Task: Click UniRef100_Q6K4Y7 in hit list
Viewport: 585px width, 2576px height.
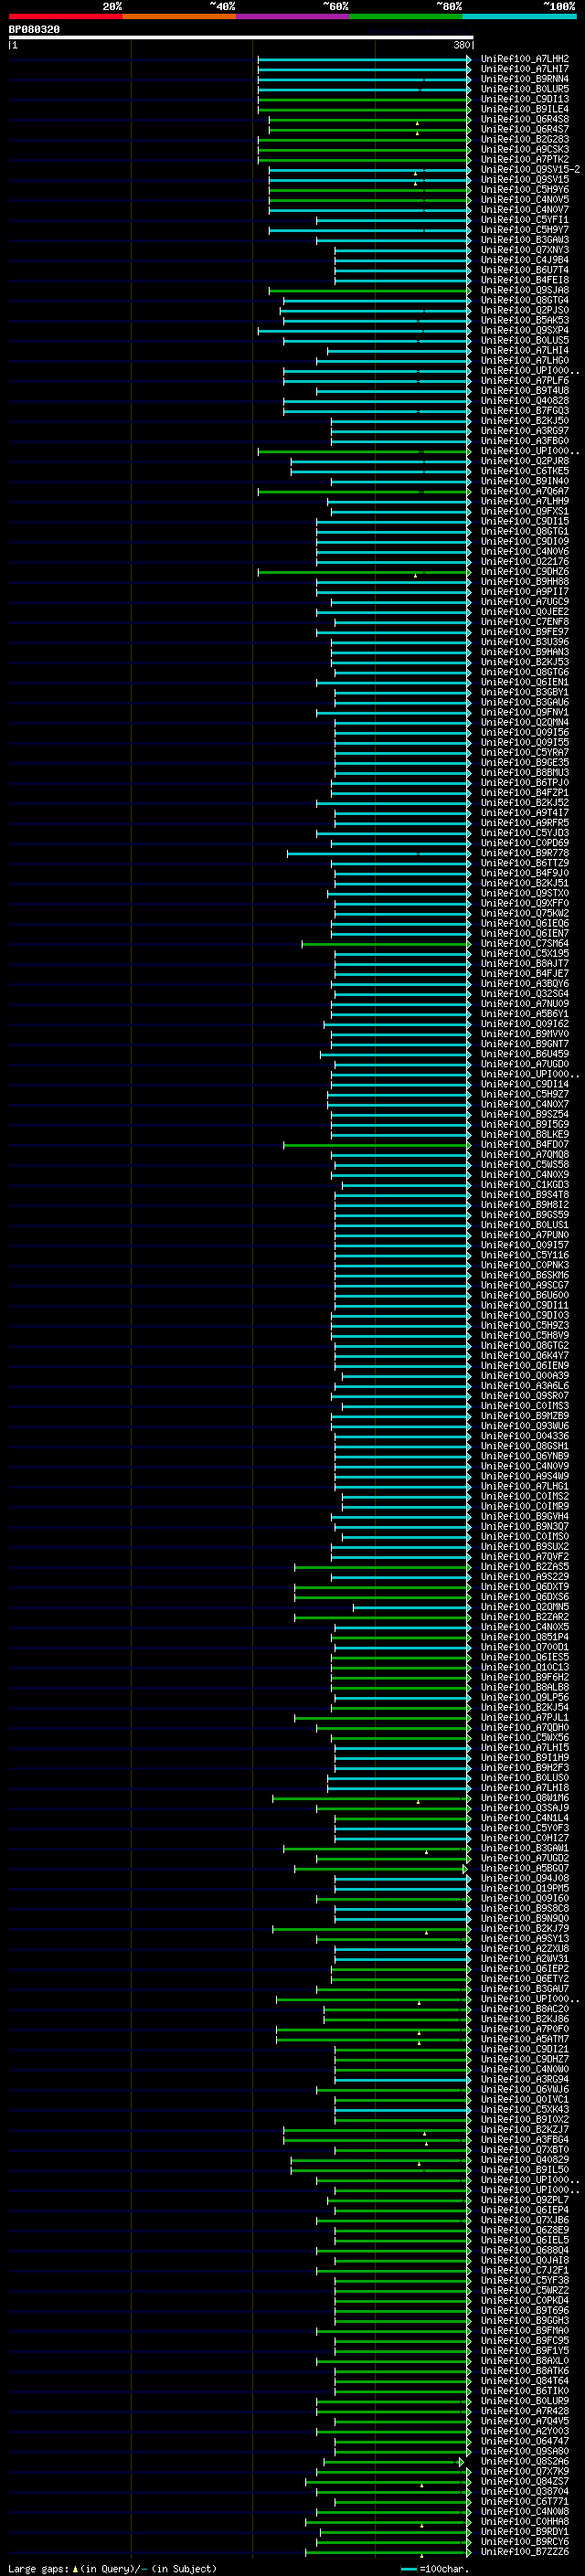Action: 524,1355
